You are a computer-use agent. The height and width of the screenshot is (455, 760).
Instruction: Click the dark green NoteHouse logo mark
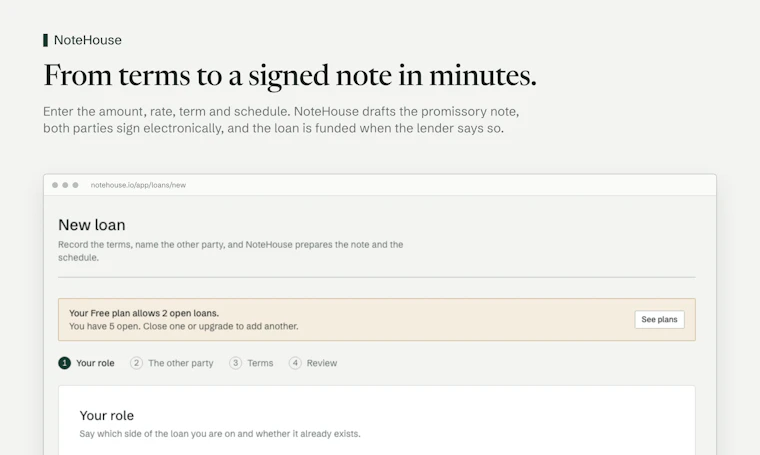click(46, 40)
